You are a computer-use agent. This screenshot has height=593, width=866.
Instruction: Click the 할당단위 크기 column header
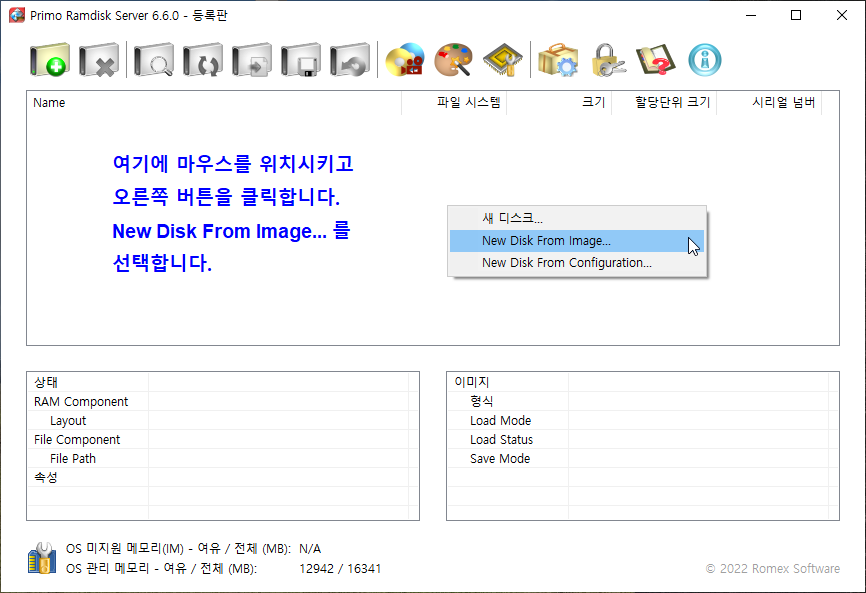pyautogui.click(x=664, y=103)
